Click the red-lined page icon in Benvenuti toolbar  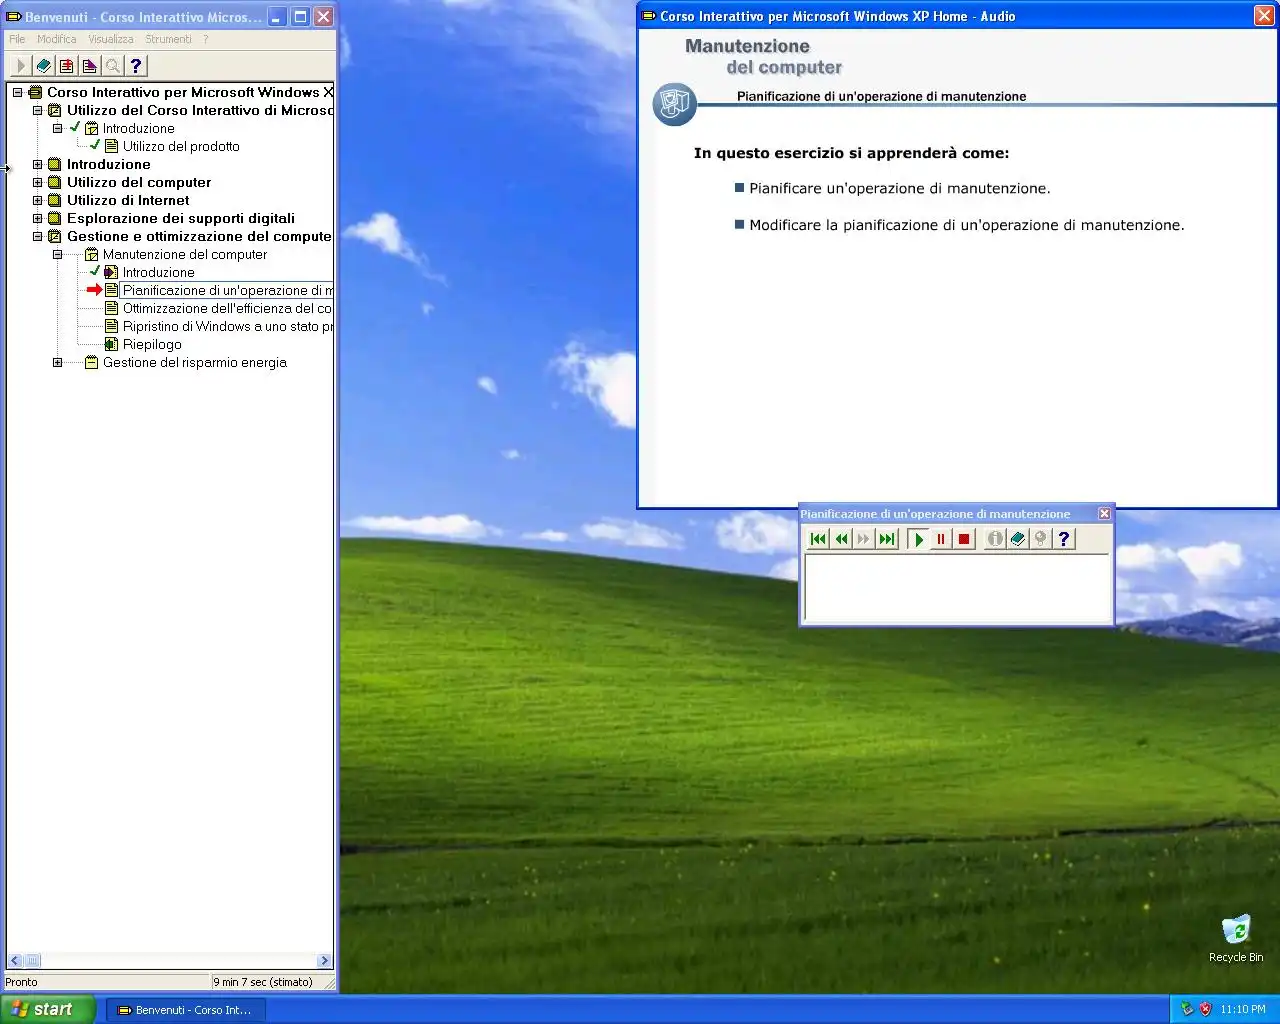(x=67, y=66)
